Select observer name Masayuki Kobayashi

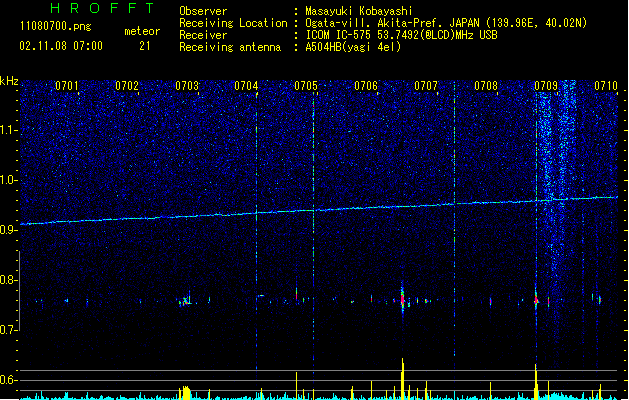pos(359,11)
